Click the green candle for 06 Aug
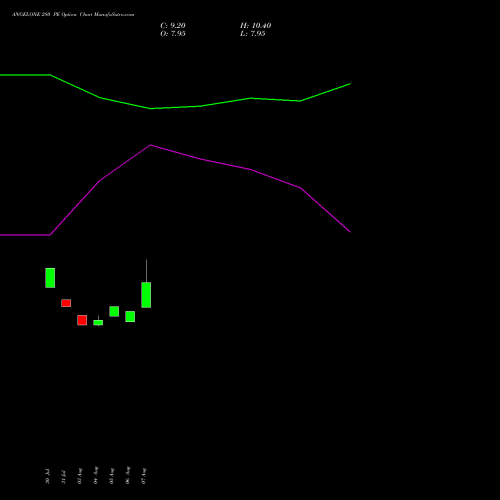This screenshot has width=500, height=500. [130, 316]
